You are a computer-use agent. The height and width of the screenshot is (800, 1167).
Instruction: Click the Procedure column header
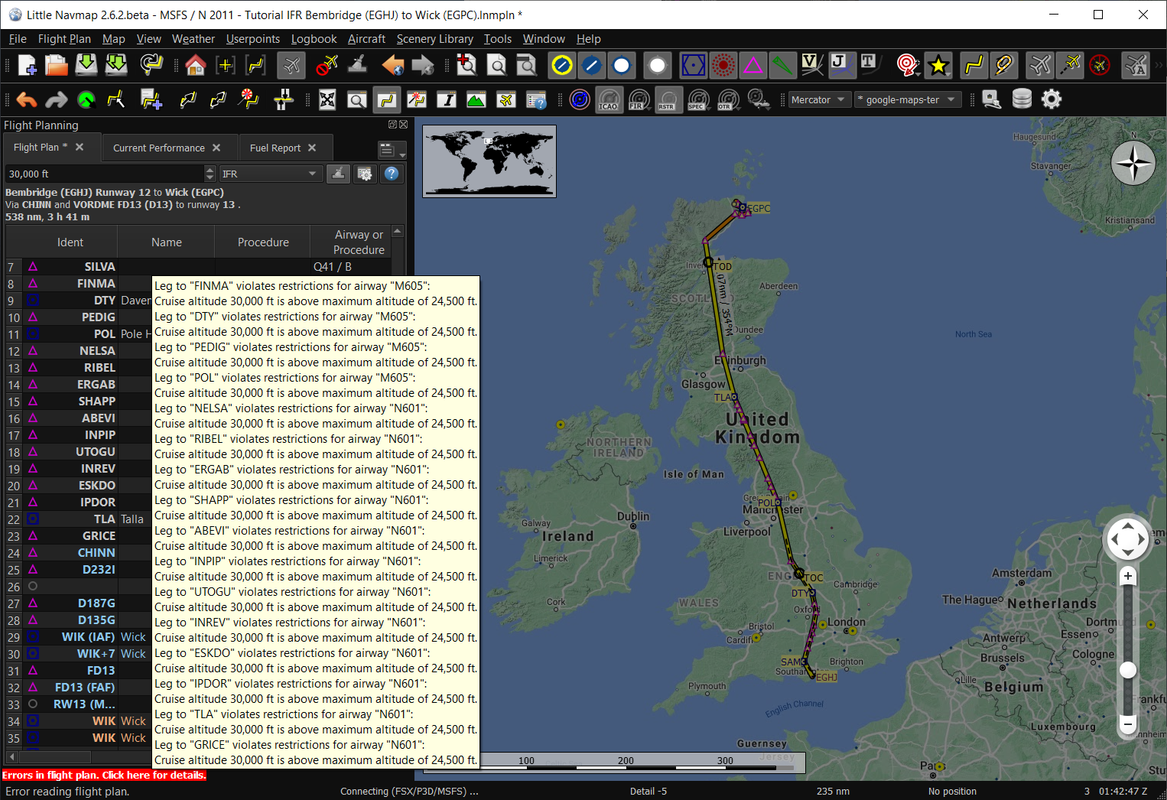tap(263, 242)
